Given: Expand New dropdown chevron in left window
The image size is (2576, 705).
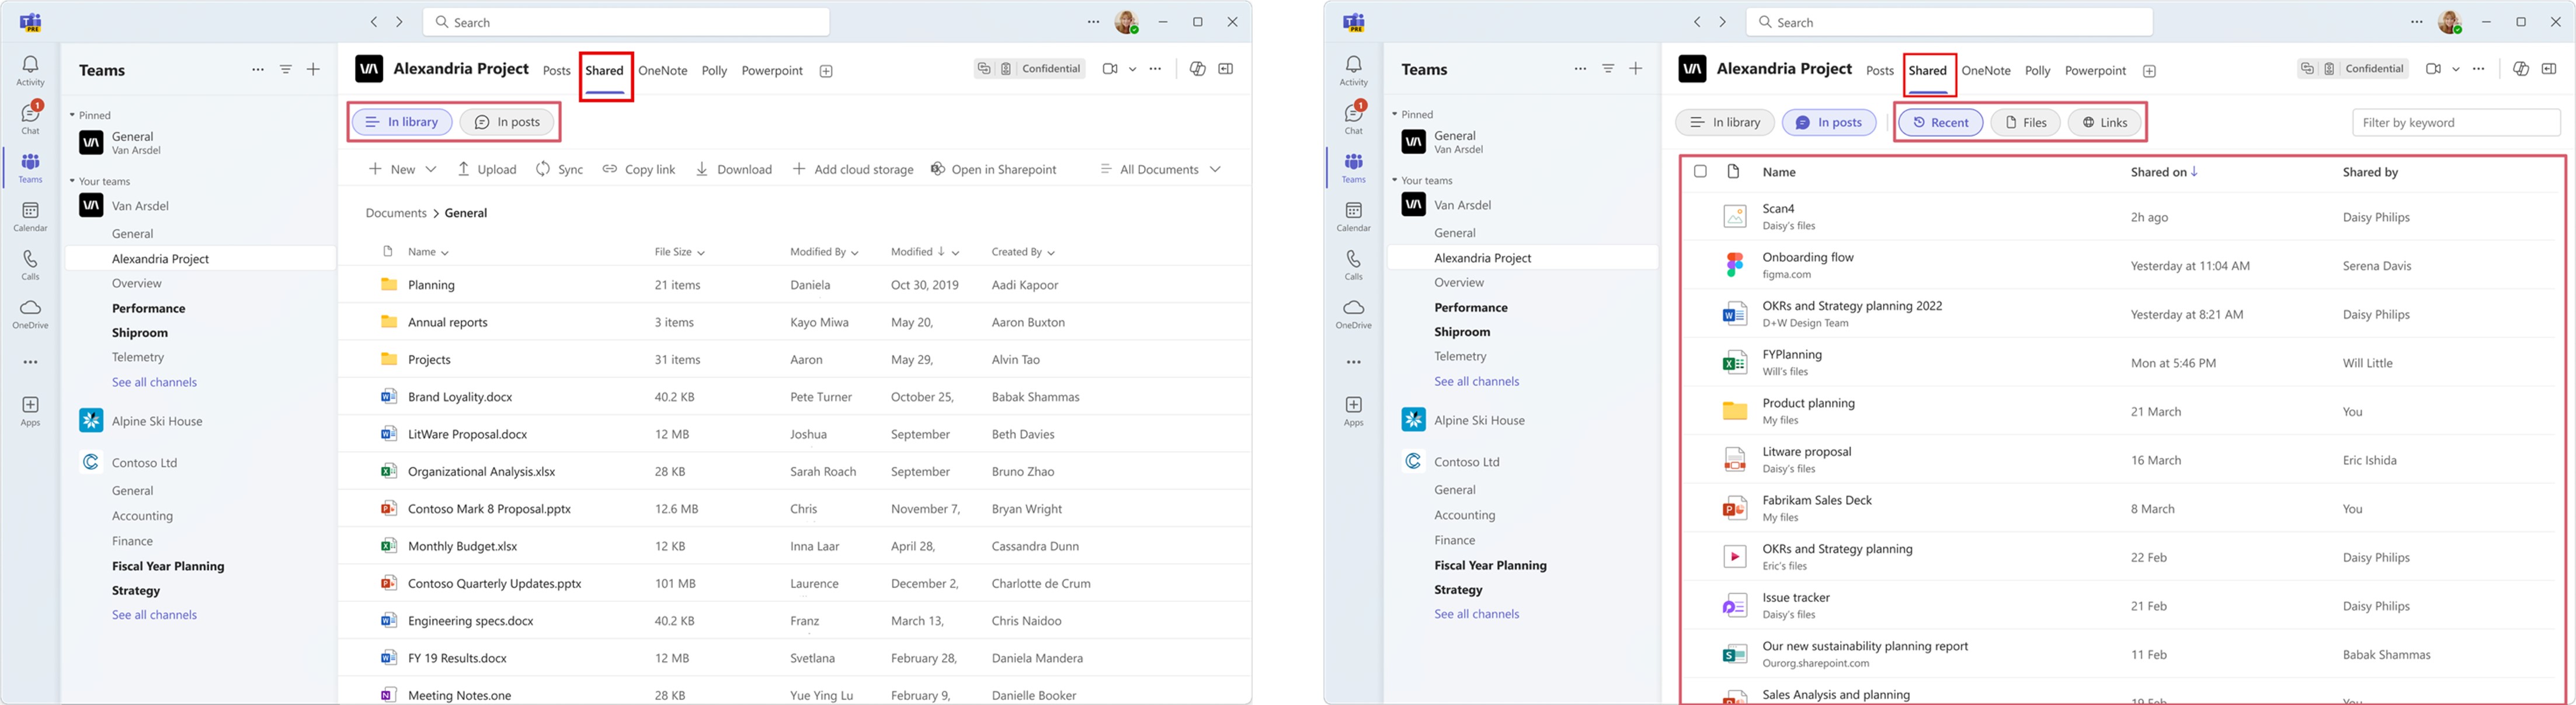Looking at the screenshot, I should pyautogui.click(x=431, y=169).
